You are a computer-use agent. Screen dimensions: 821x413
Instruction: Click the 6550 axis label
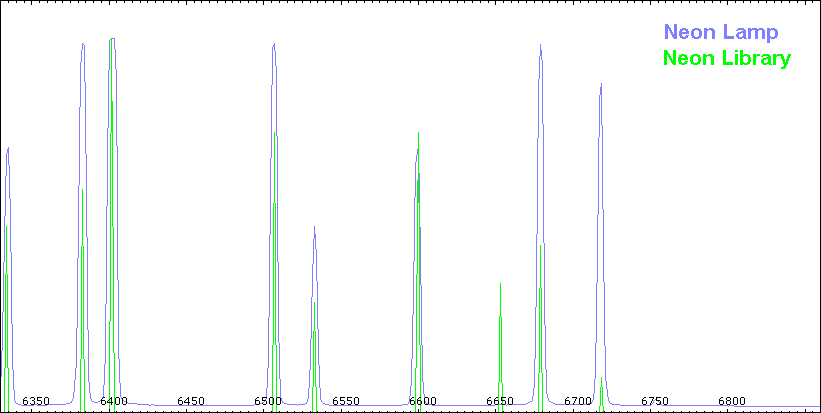[x=346, y=401]
